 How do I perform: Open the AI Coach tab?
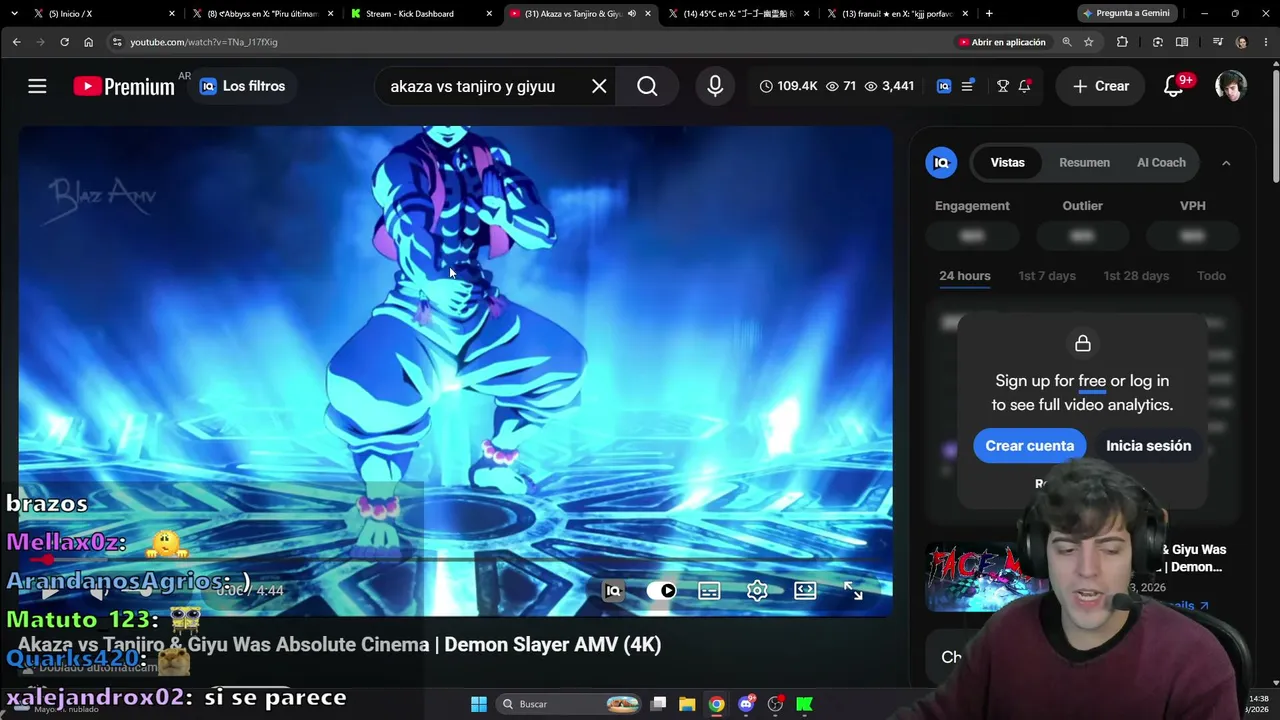[x=1161, y=162]
